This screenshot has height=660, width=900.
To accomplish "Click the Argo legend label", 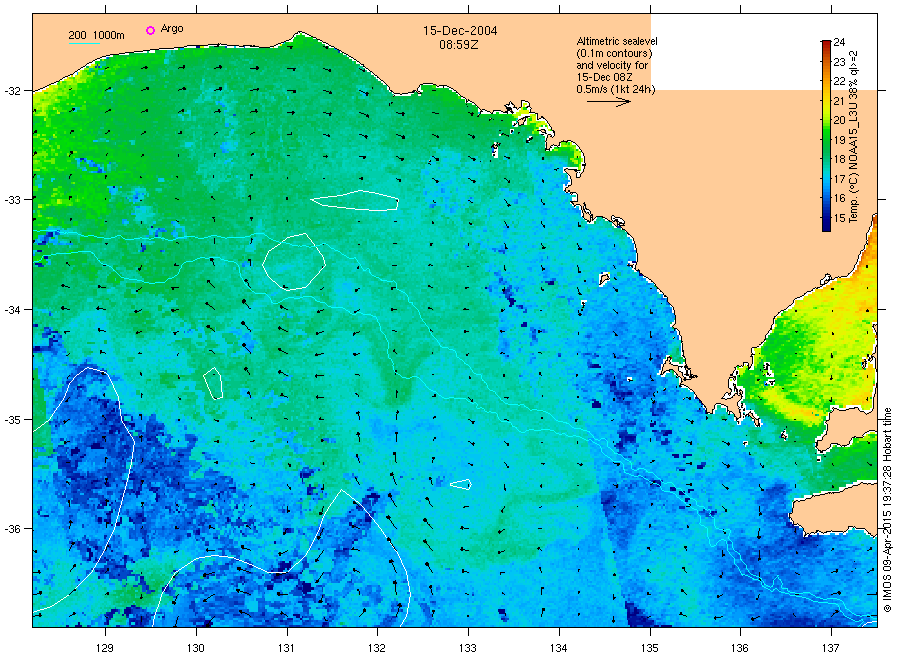I will [172, 29].
